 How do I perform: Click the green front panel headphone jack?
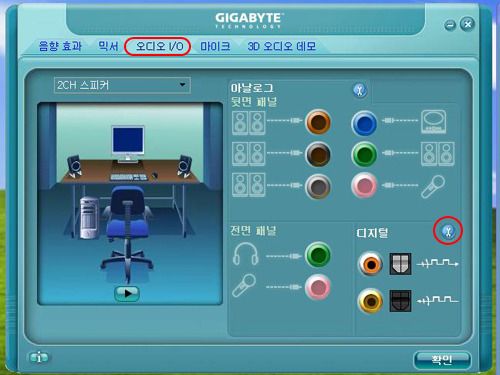tap(318, 255)
